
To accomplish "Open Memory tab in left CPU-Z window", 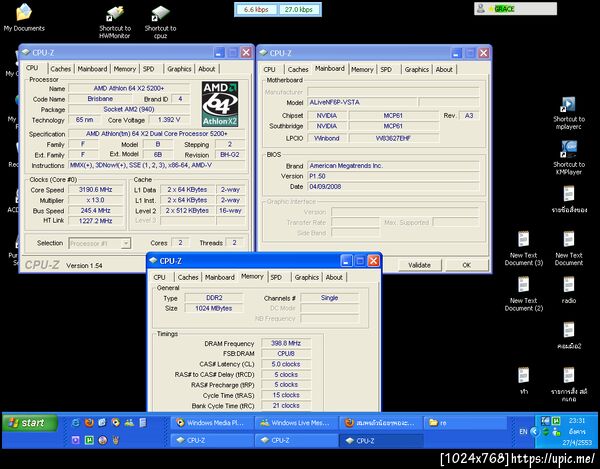I will [x=125, y=69].
